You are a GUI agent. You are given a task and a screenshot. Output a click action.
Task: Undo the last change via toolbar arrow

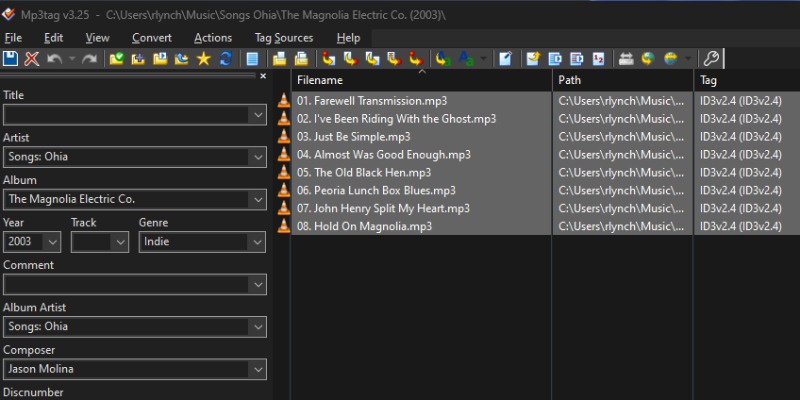55,59
